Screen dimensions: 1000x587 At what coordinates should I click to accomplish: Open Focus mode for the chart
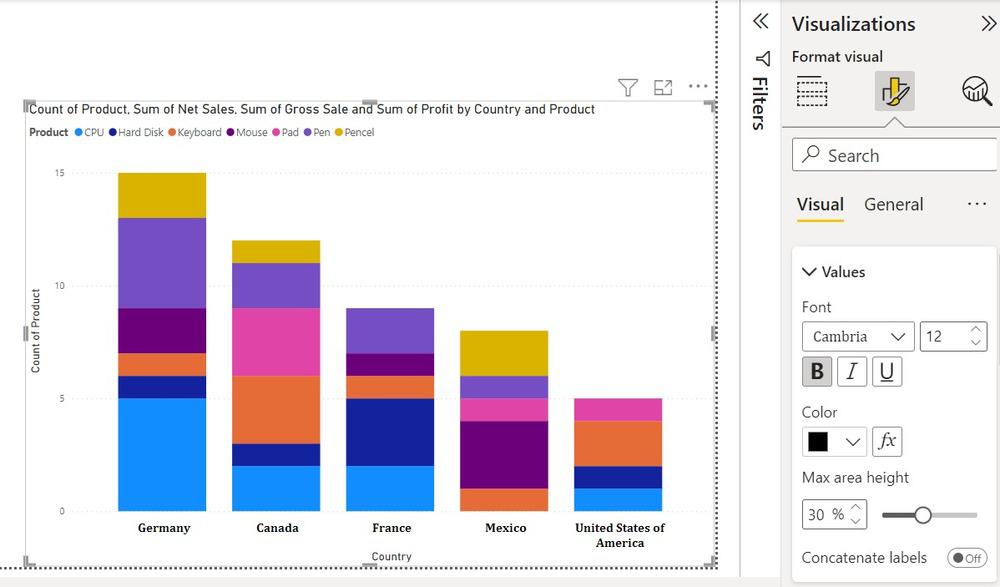tap(663, 88)
